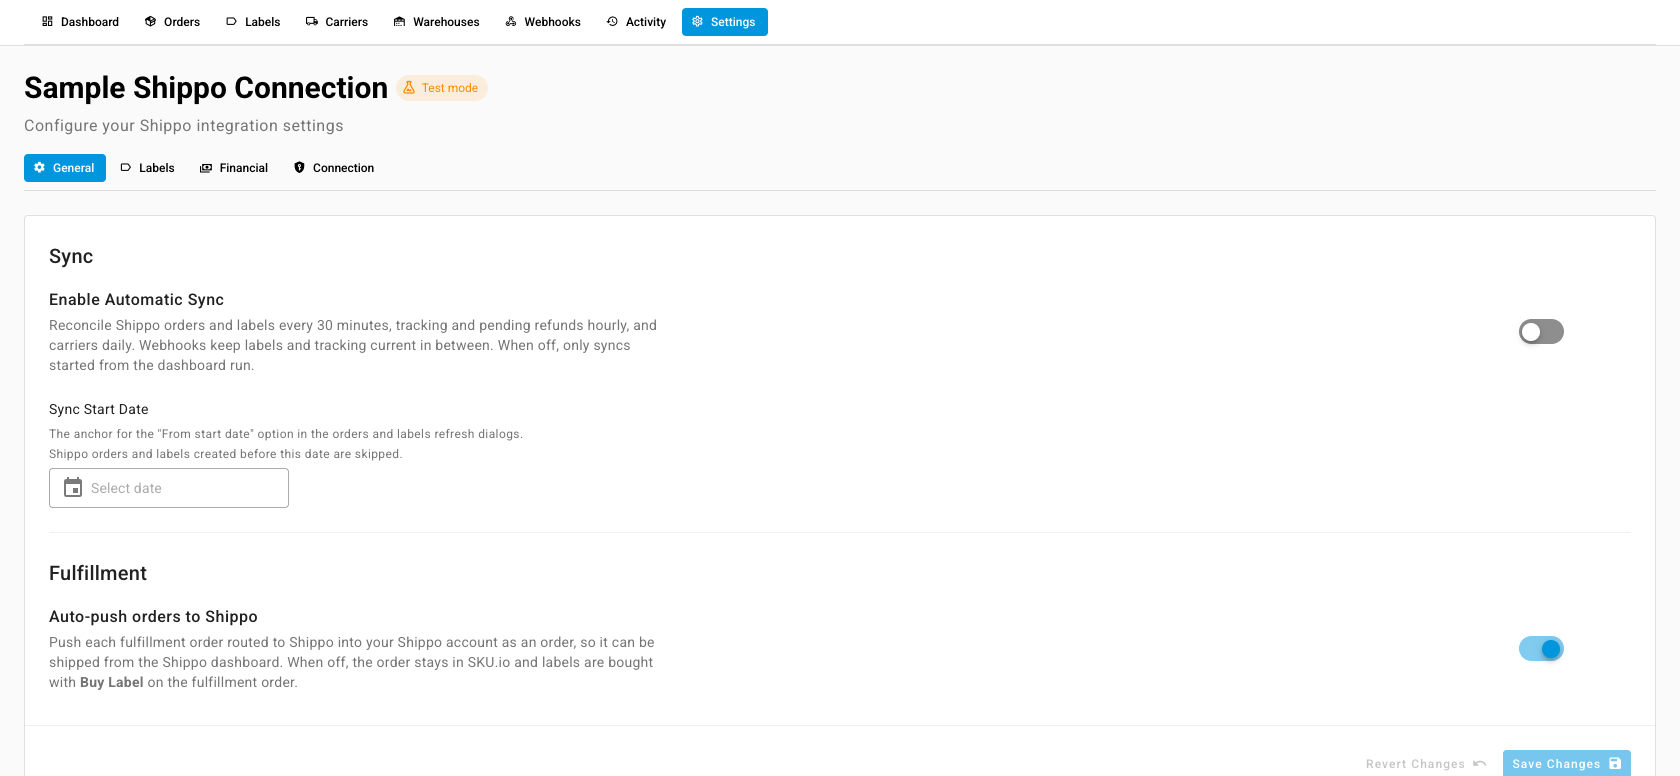Enable the Automatic Sync toggle
The width and height of the screenshot is (1680, 776).
(1541, 332)
